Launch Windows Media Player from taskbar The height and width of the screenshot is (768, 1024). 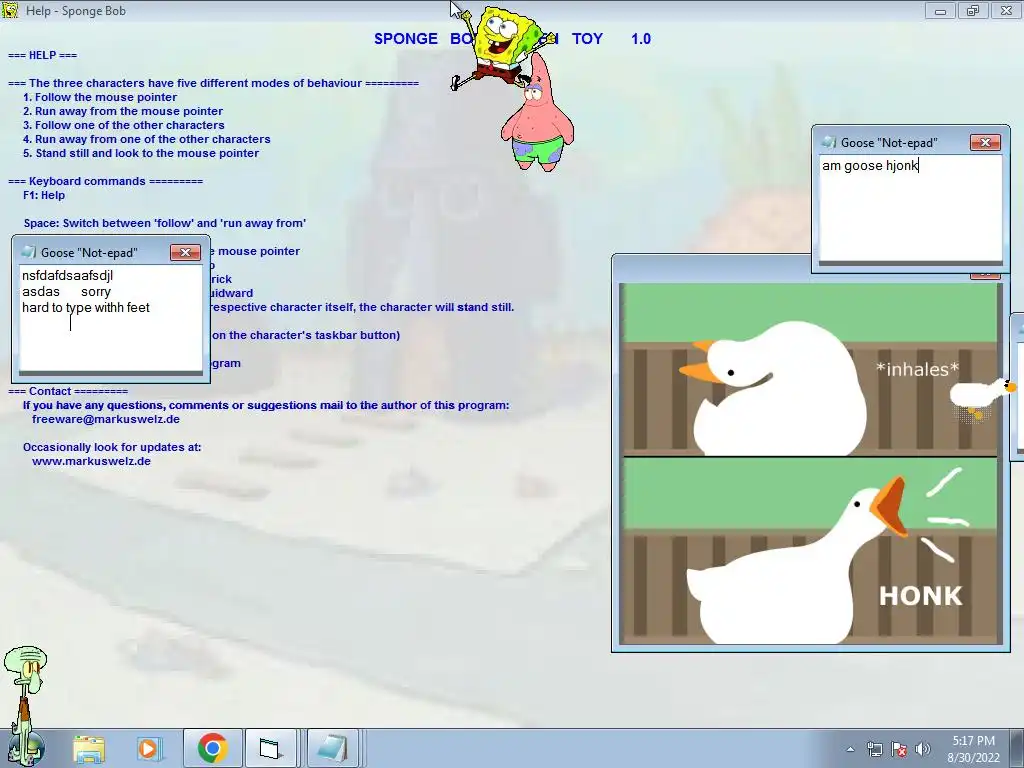pyautogui.click(x=148, y=748)
